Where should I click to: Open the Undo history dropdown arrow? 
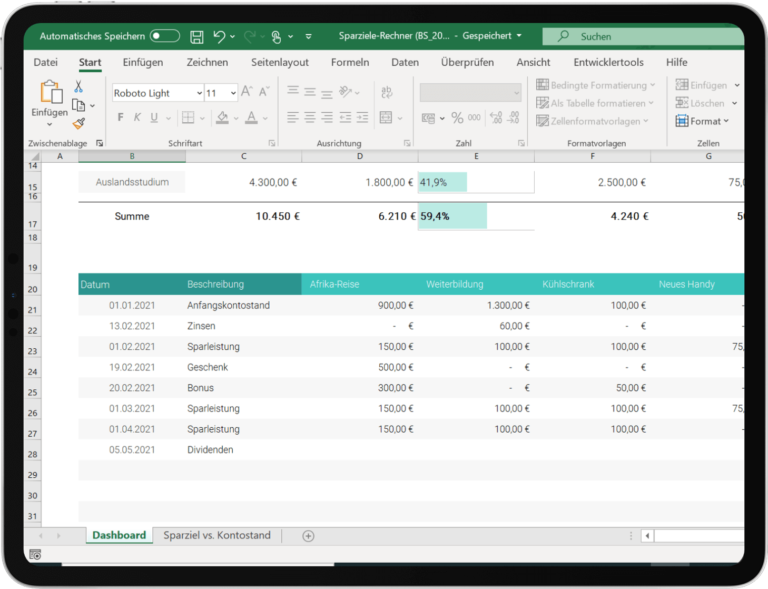point(232,36)
